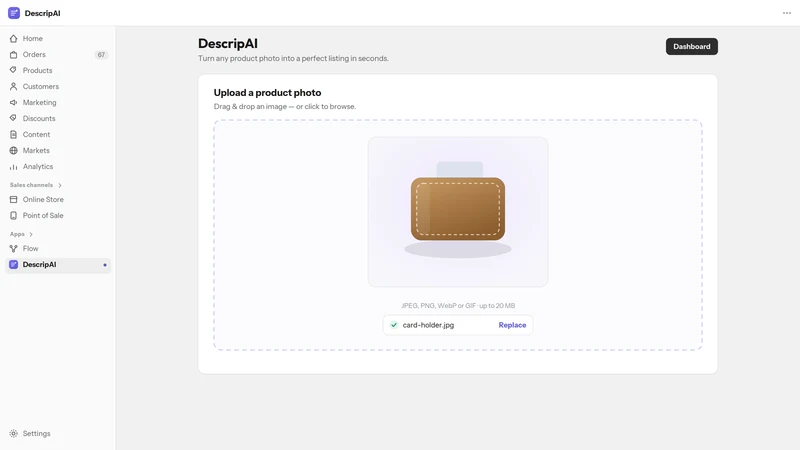The height and width of the screenshot is (450, 800).
Task: Click the Dashboard button
Action: [x=691, y=46]
